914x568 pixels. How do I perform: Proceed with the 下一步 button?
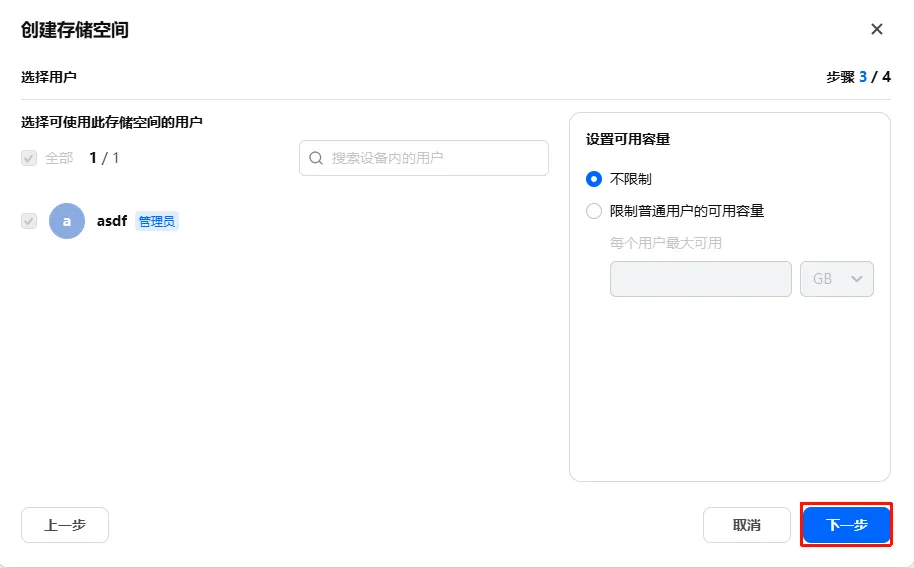[846, 525]
